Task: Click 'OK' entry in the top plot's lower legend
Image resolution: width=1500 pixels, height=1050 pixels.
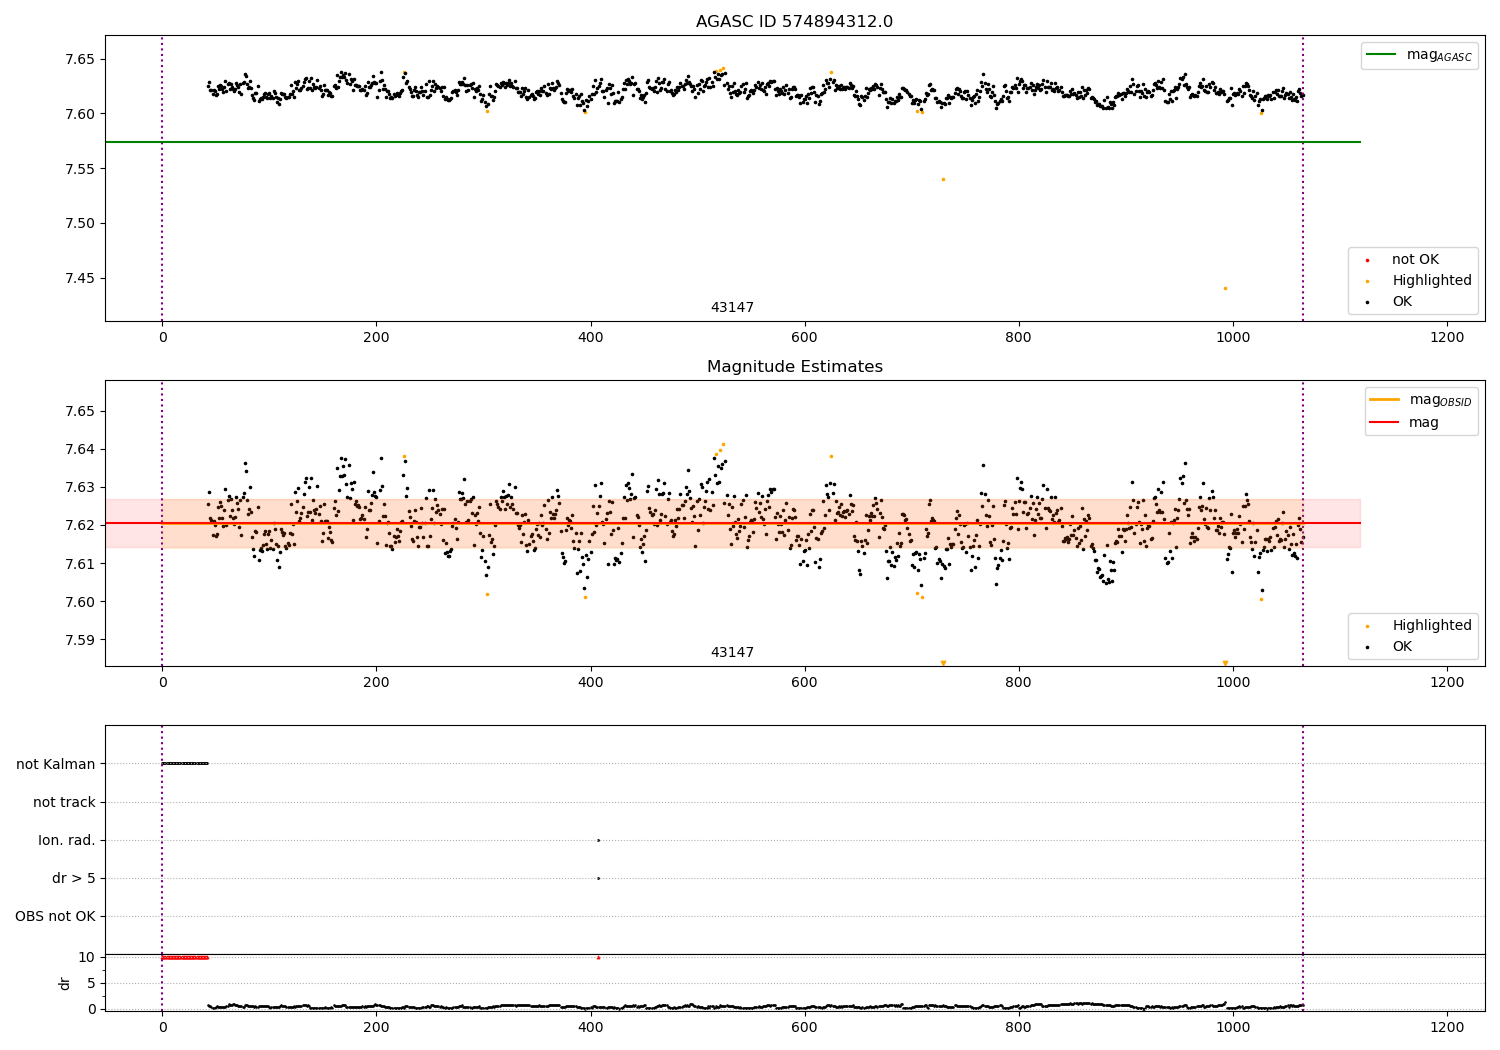Action: [x=1402, y=302]
